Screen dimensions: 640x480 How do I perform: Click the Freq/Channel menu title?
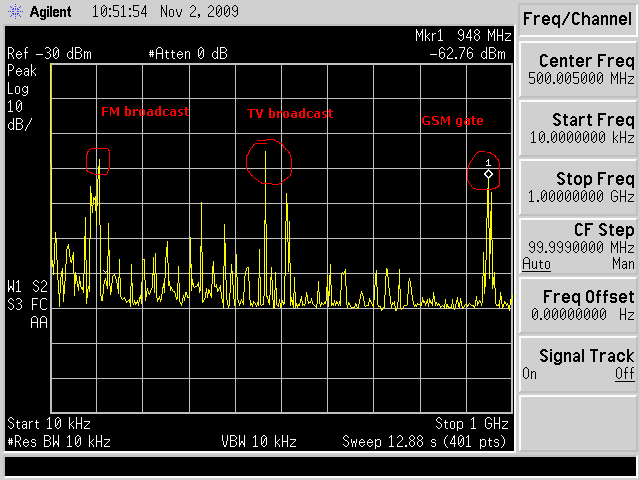[x=577, y=19]
